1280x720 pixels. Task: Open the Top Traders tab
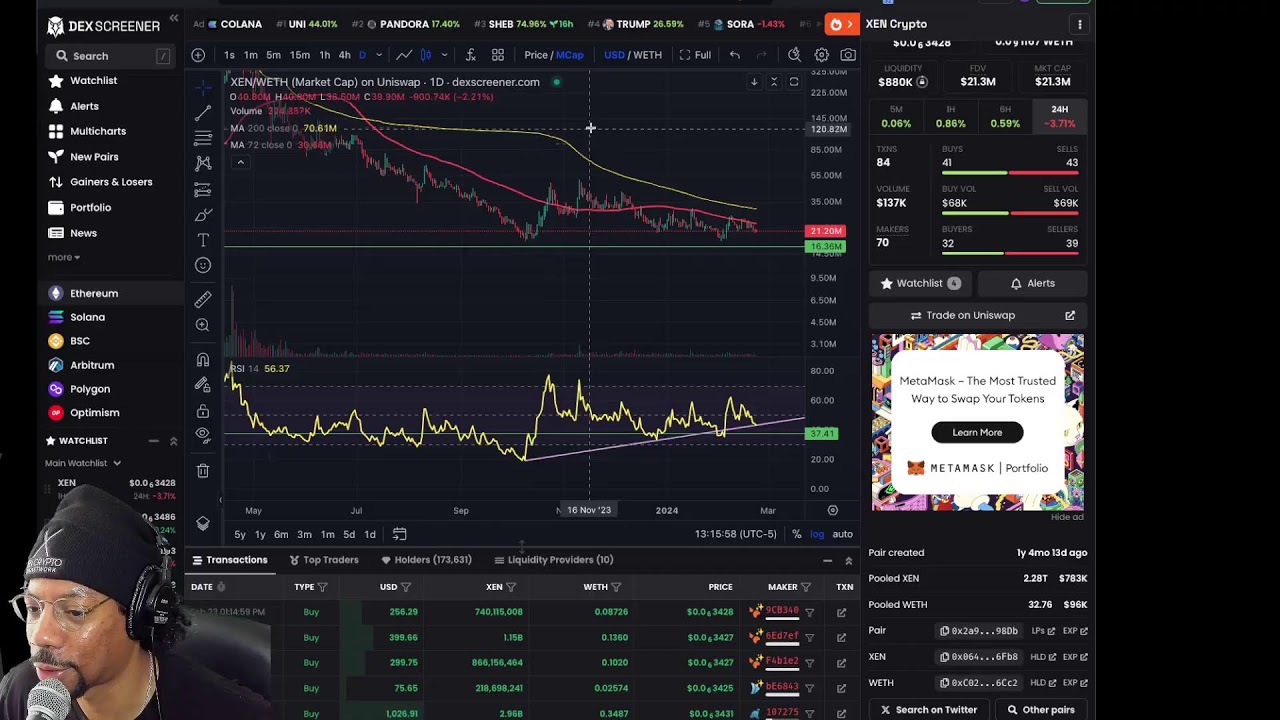(323, 560)
